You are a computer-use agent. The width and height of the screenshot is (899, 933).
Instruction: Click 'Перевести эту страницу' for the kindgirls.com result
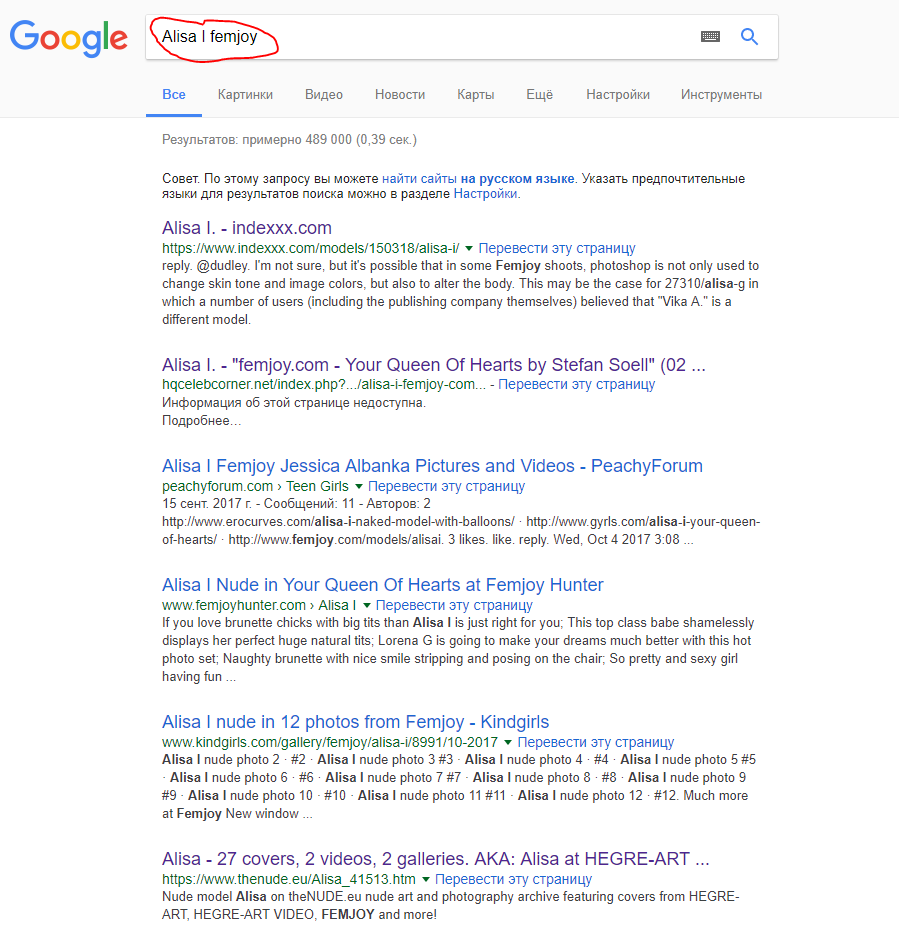click(x=595, y=742)
